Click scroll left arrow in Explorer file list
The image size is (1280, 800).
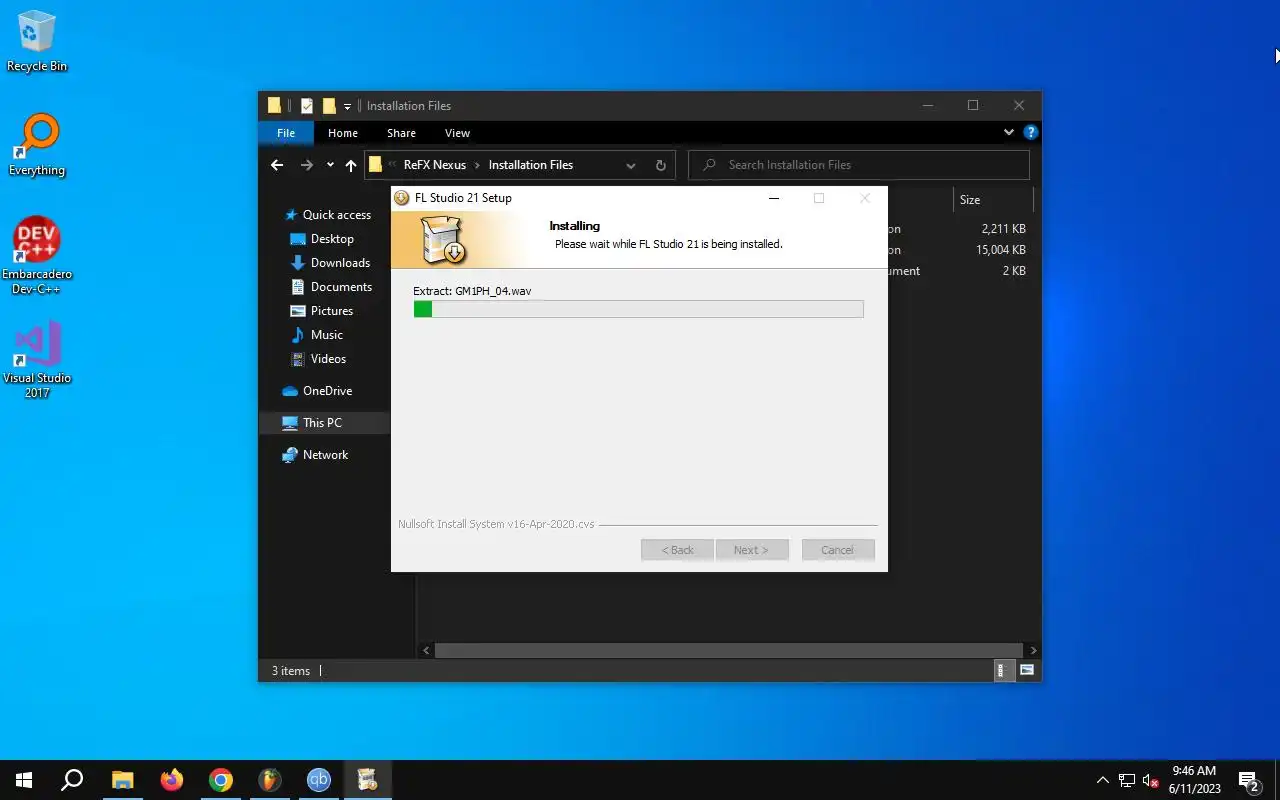(x=427, y=650)
